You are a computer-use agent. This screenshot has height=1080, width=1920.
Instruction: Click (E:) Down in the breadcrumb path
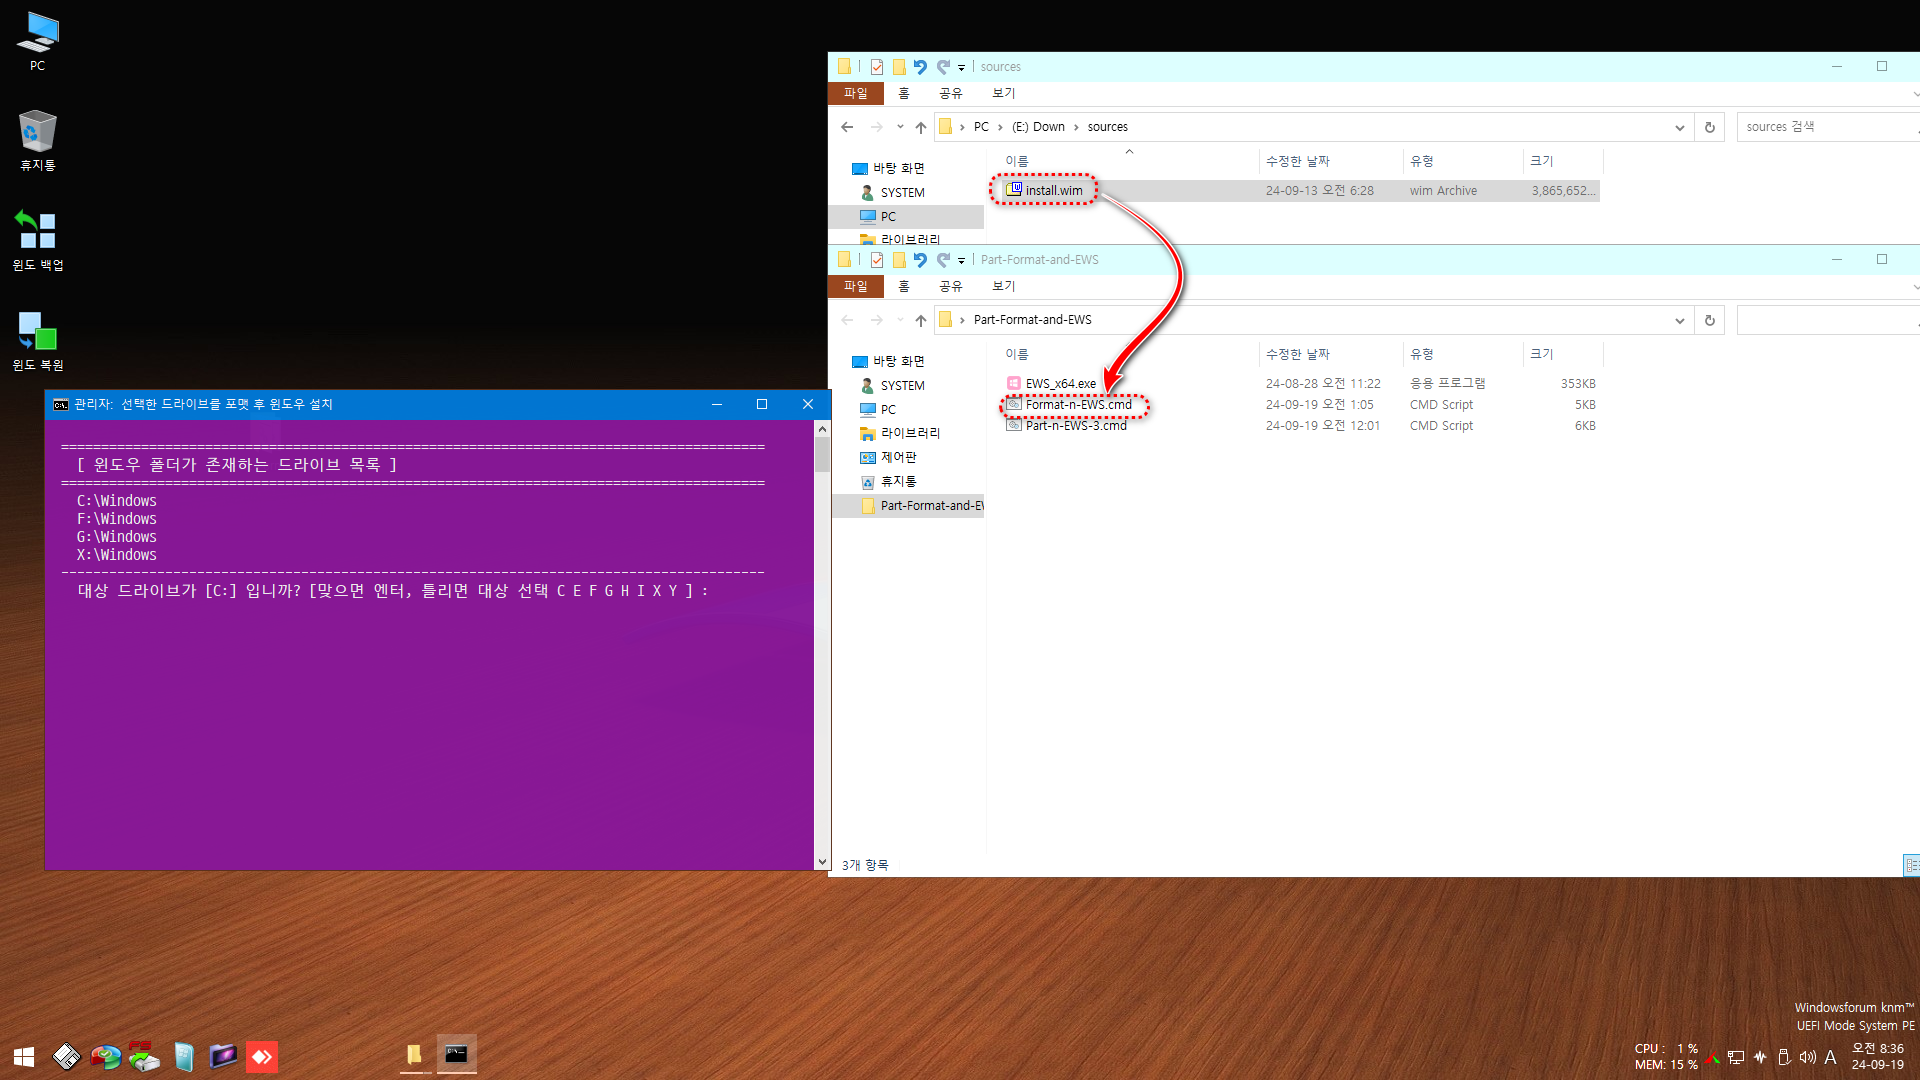click(x=1038, y=127)
